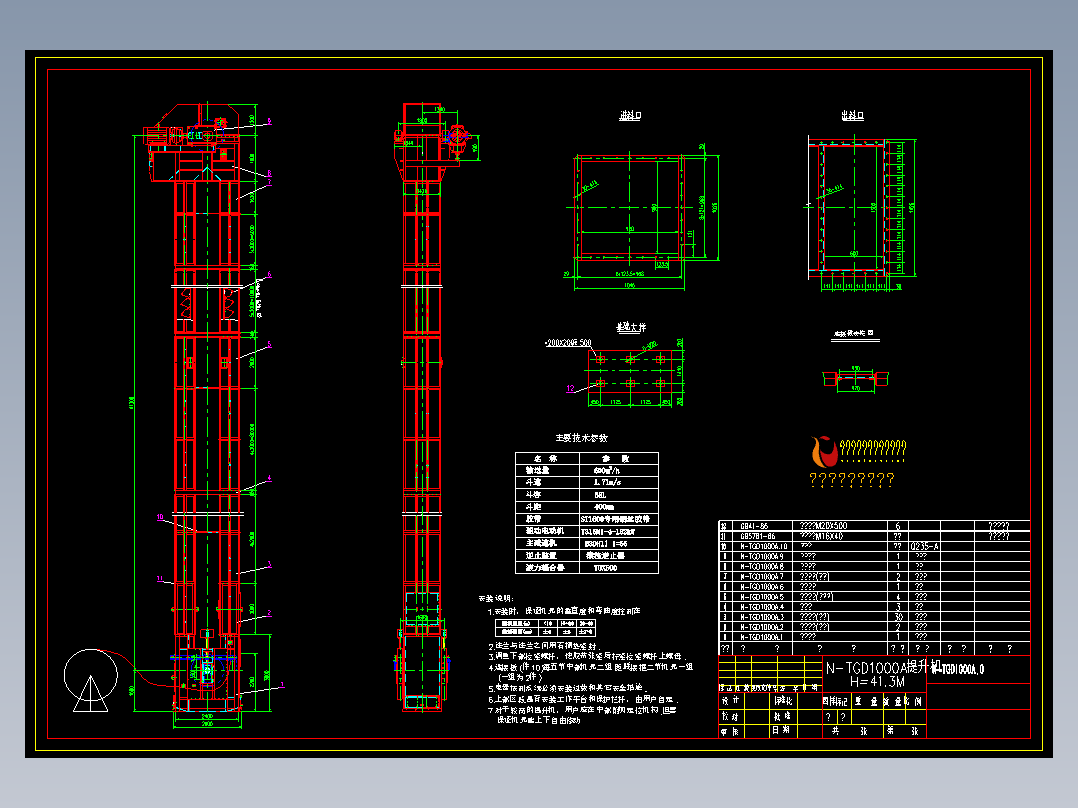Select the H=41.3M height text
The height and width of the screenshot is (808, 1078).
[x=877, y=681]
